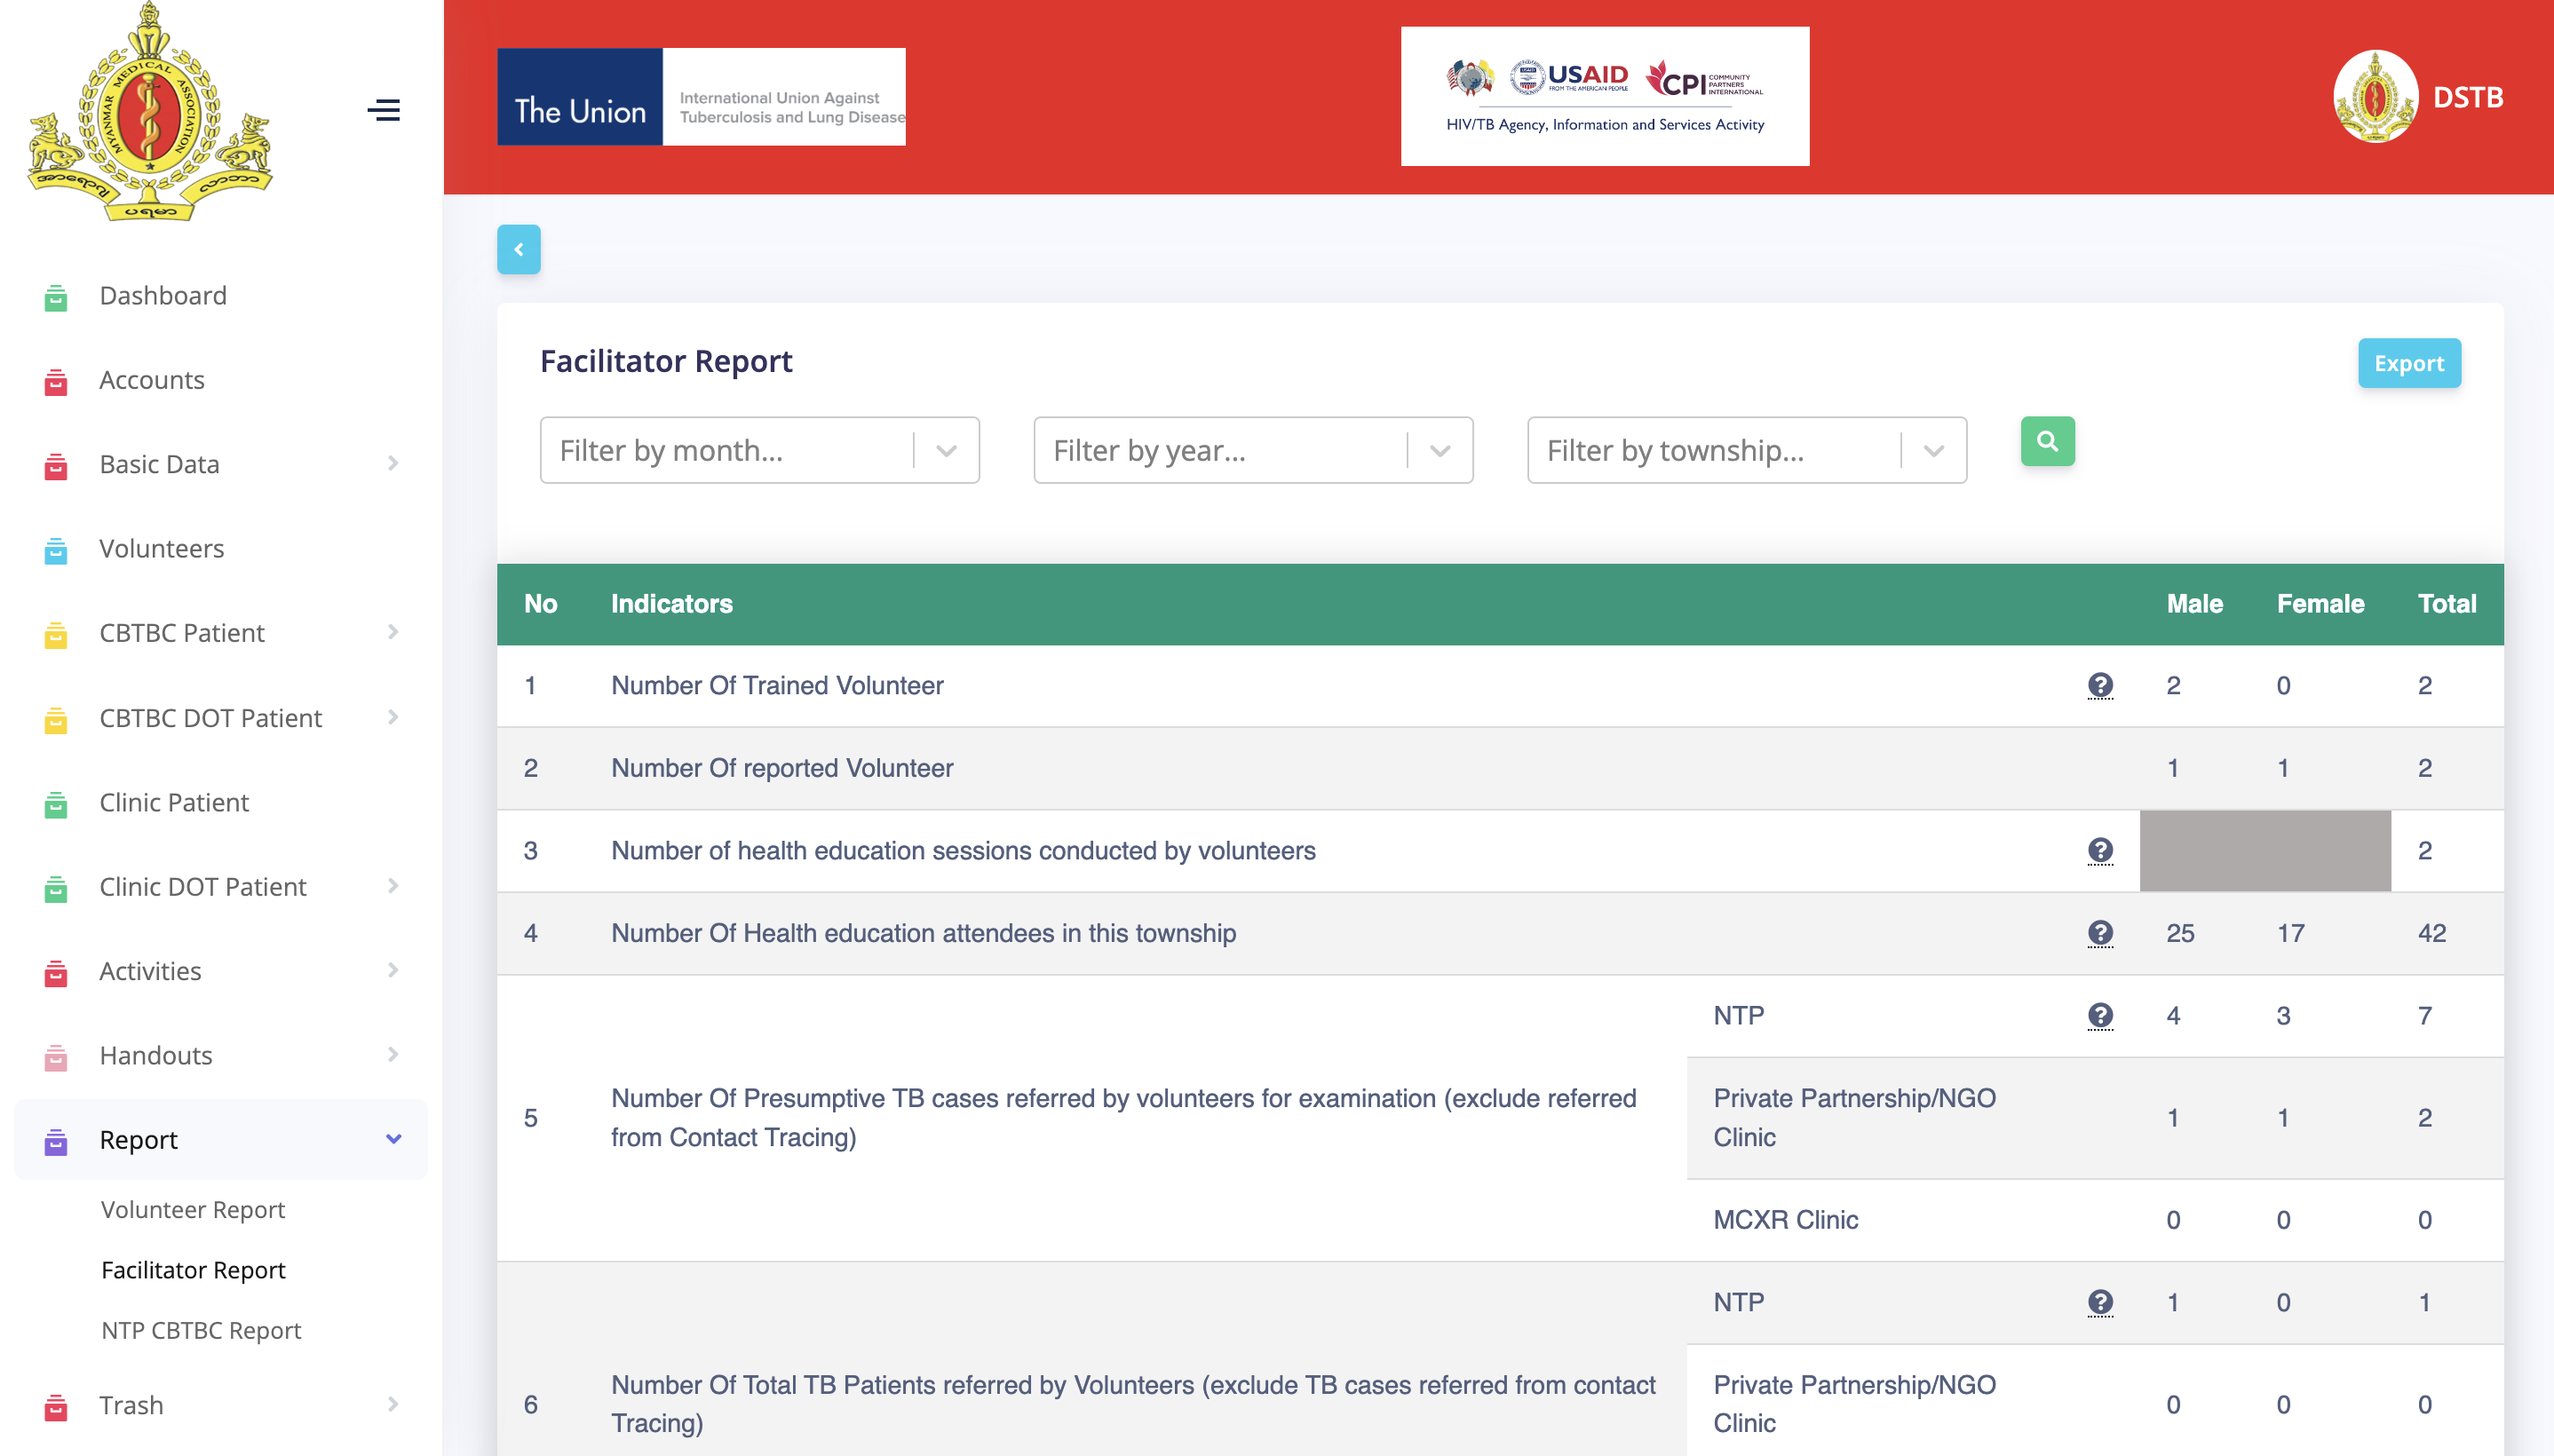
Task: Show help for health education sessions indicator
Action: pyautogui.click(x=2101, y=851)
